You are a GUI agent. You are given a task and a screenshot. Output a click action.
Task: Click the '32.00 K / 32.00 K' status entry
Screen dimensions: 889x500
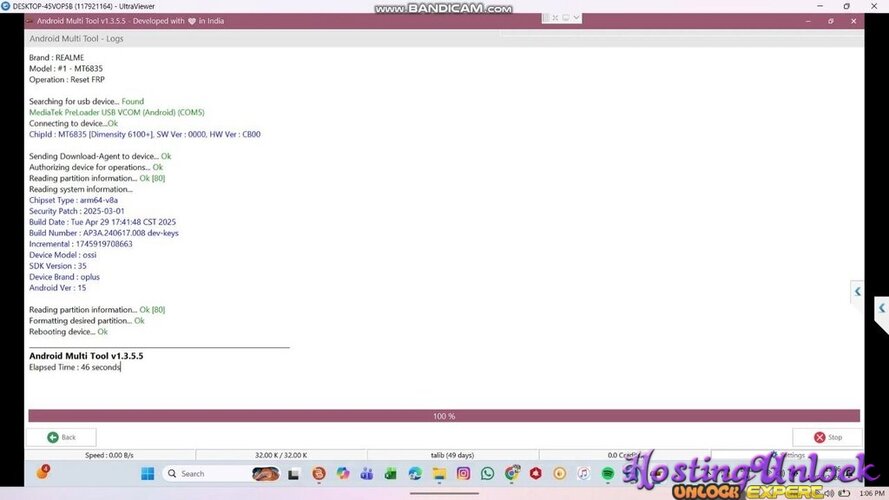(x=281, y=455)
